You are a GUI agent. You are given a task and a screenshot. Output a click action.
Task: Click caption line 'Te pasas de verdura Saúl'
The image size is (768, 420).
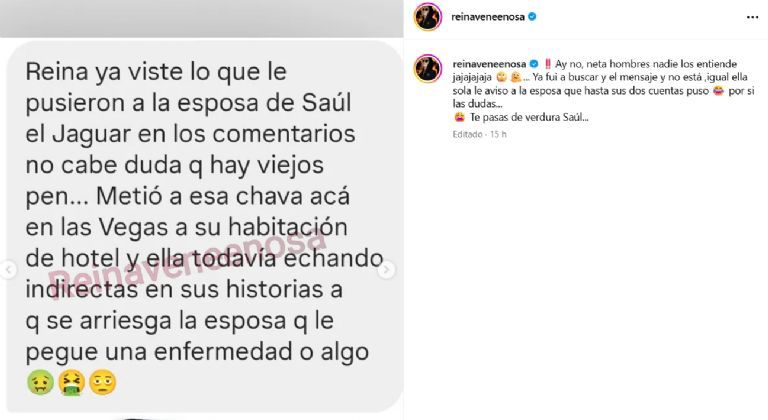529,118
